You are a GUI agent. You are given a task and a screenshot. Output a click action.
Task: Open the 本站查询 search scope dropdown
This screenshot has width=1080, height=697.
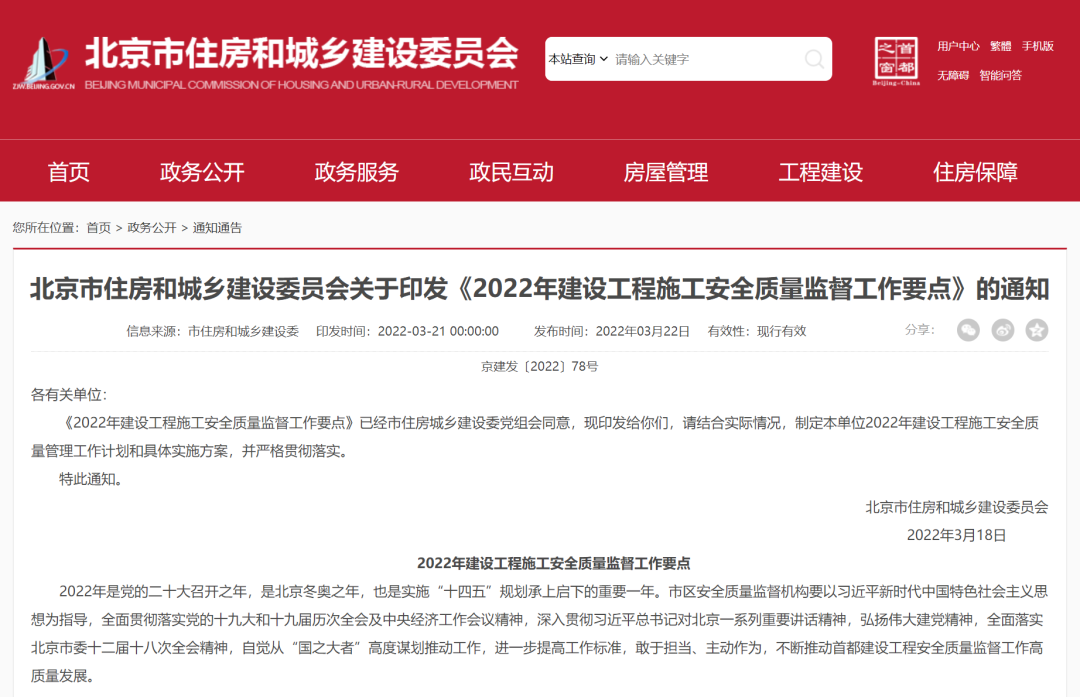[576, 59]
